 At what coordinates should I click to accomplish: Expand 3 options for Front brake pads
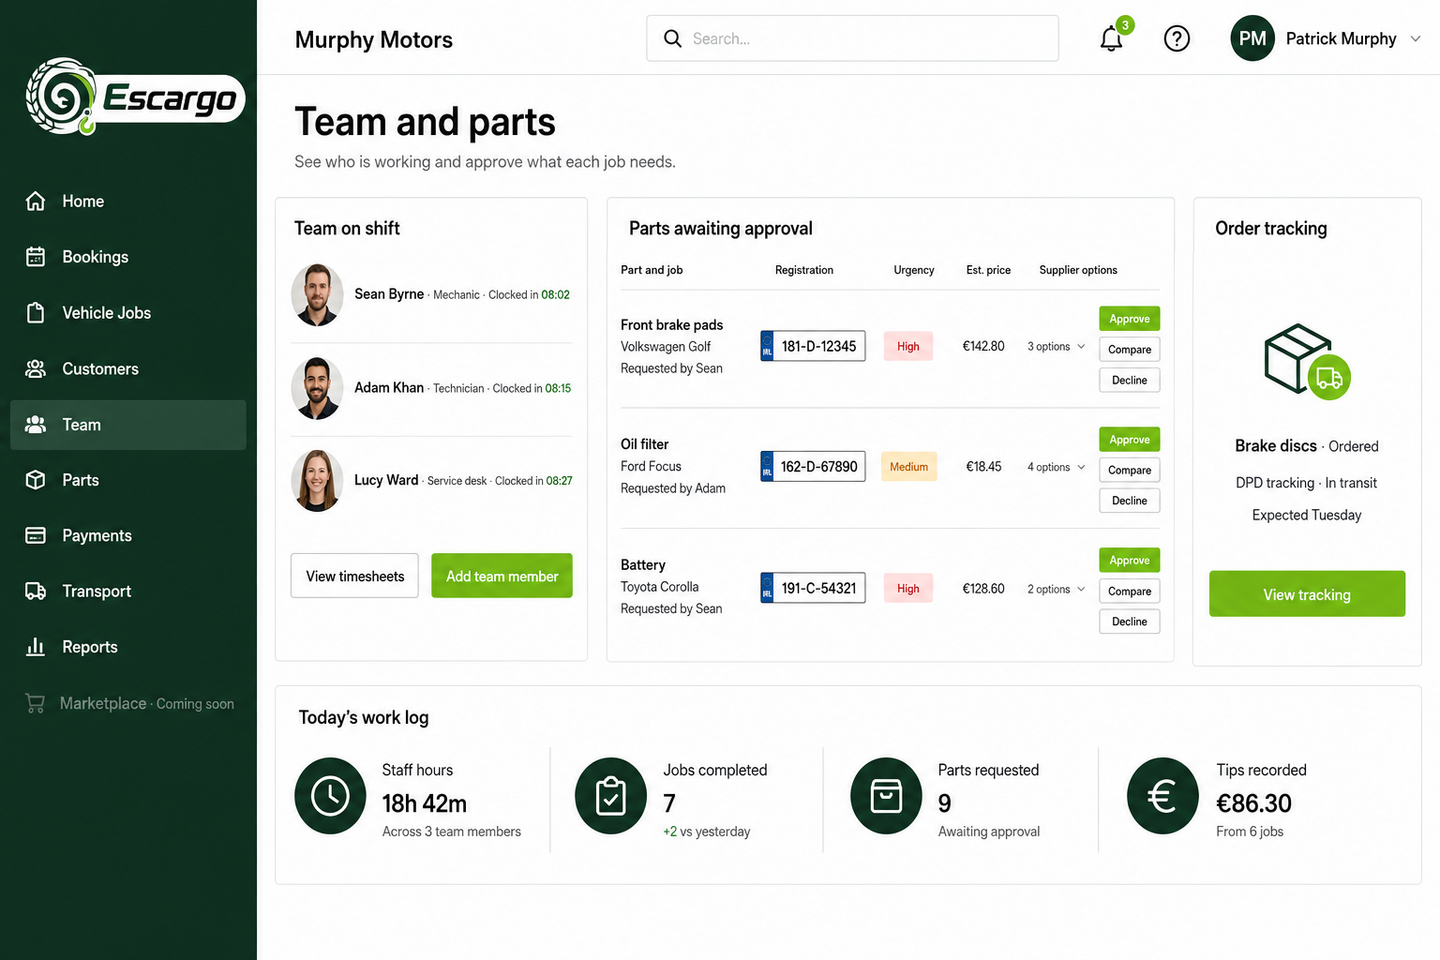[1056, 346]
